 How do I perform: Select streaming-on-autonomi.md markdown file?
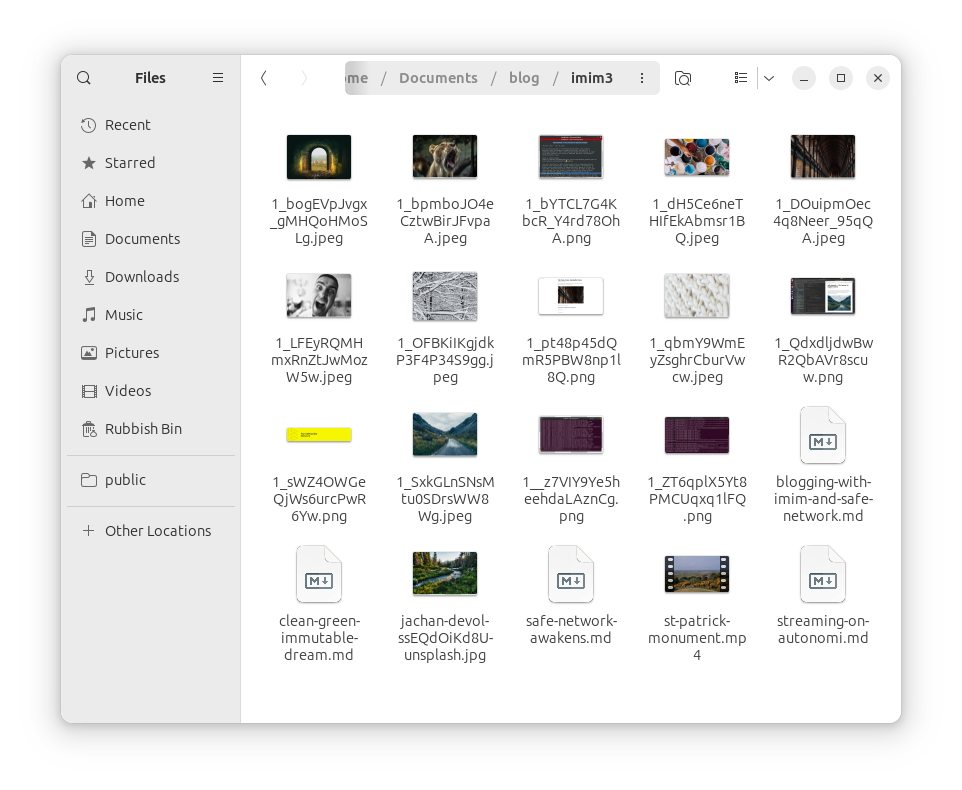[x=822, y=575]
